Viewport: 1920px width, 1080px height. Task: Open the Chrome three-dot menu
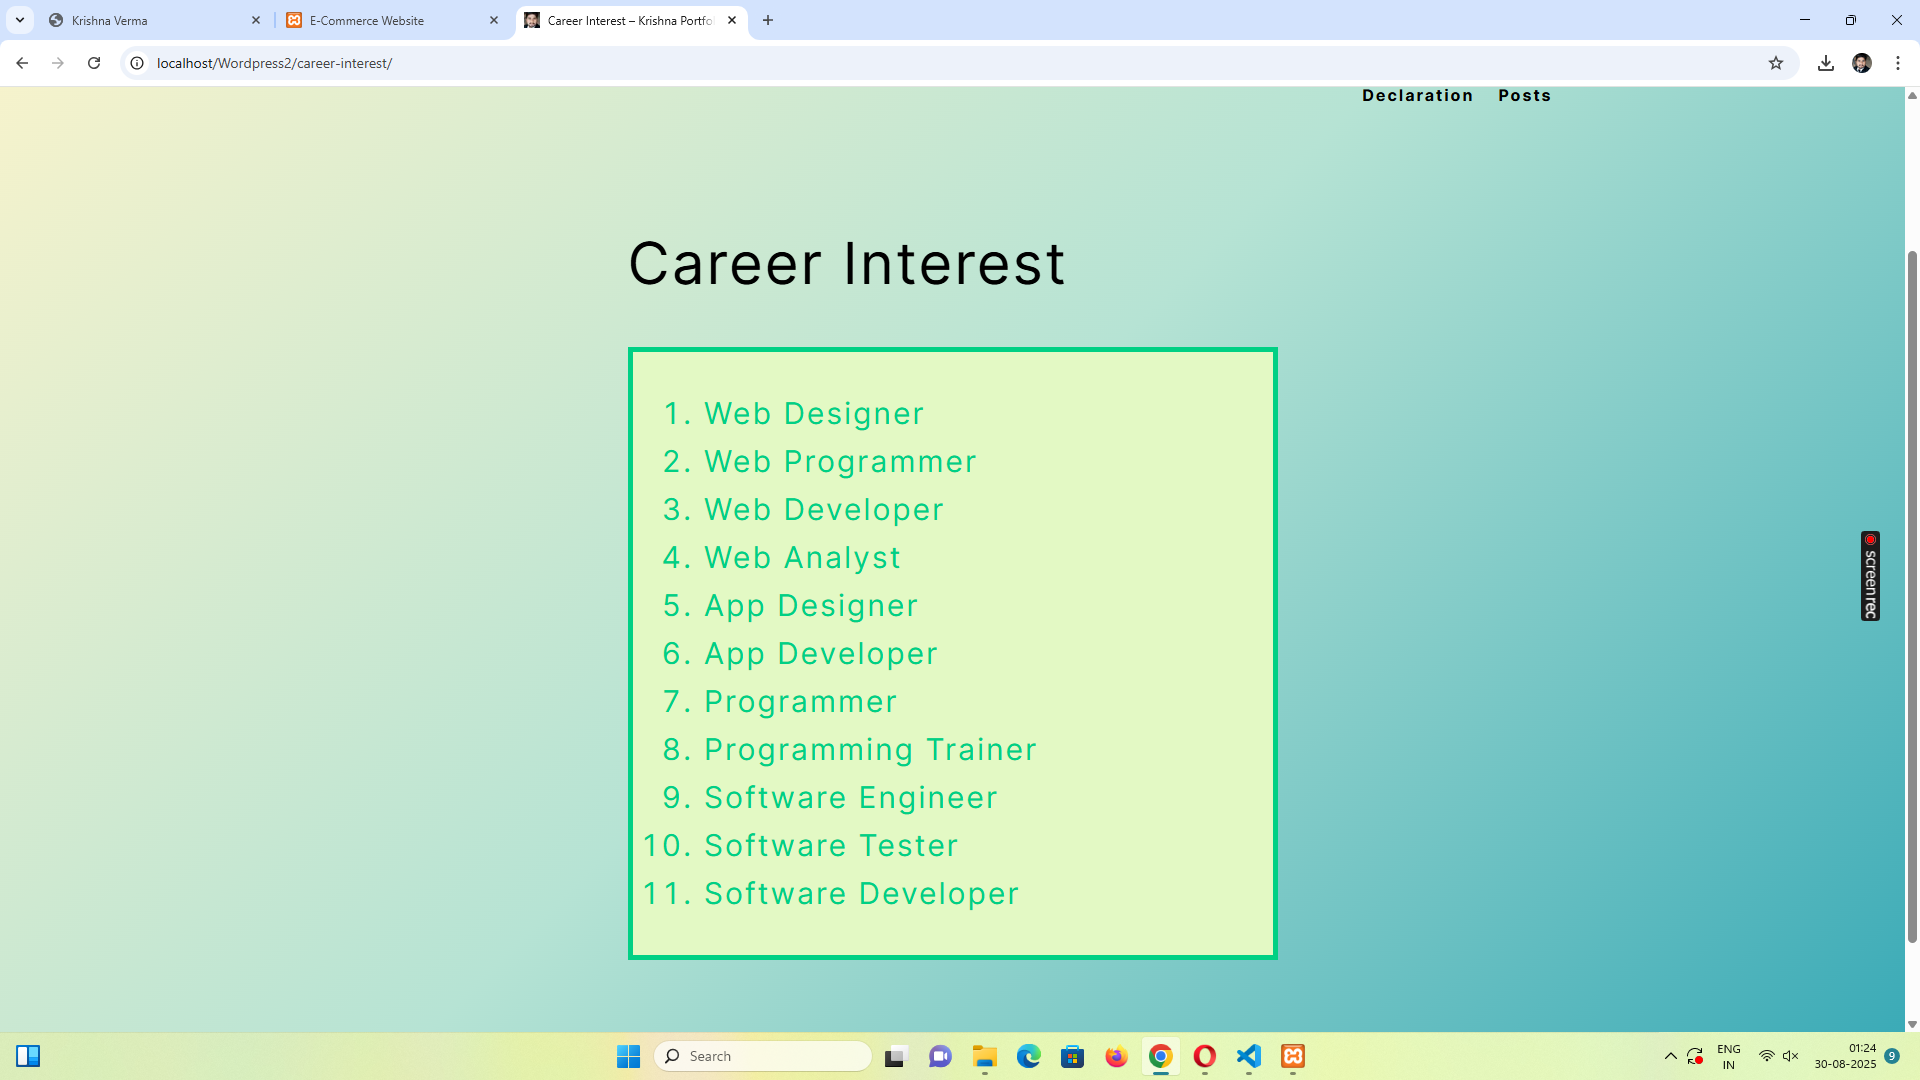1898,63
